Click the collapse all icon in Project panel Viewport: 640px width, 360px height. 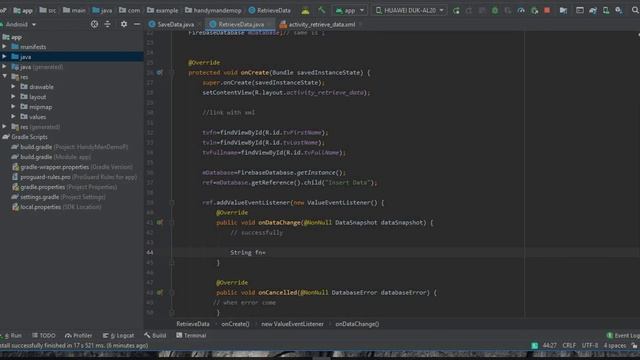click(x=107, y=24)
